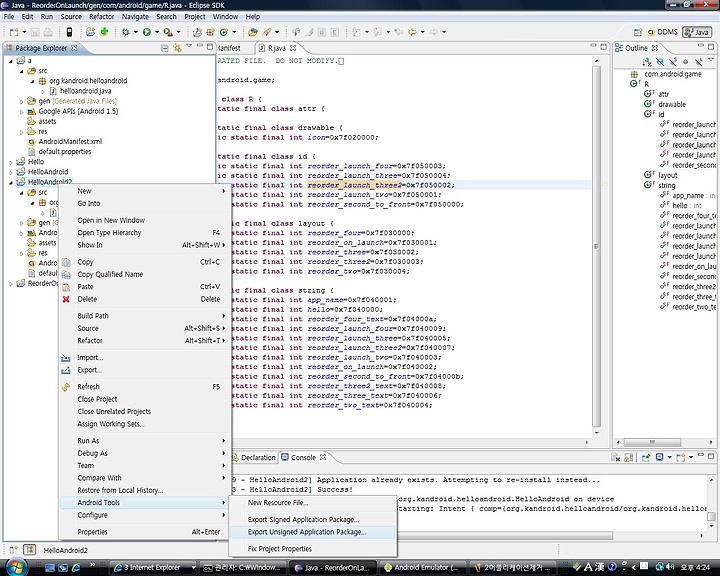Open the Navigate menu in menu bar

click(x=135, y=17)
